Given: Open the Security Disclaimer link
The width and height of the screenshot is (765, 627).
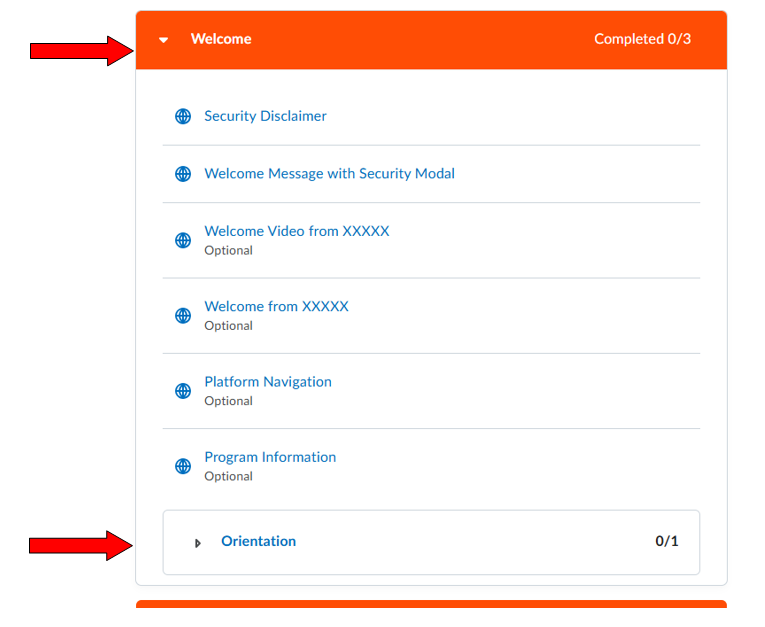Looking at the screenshot, I should pos(265,116).
